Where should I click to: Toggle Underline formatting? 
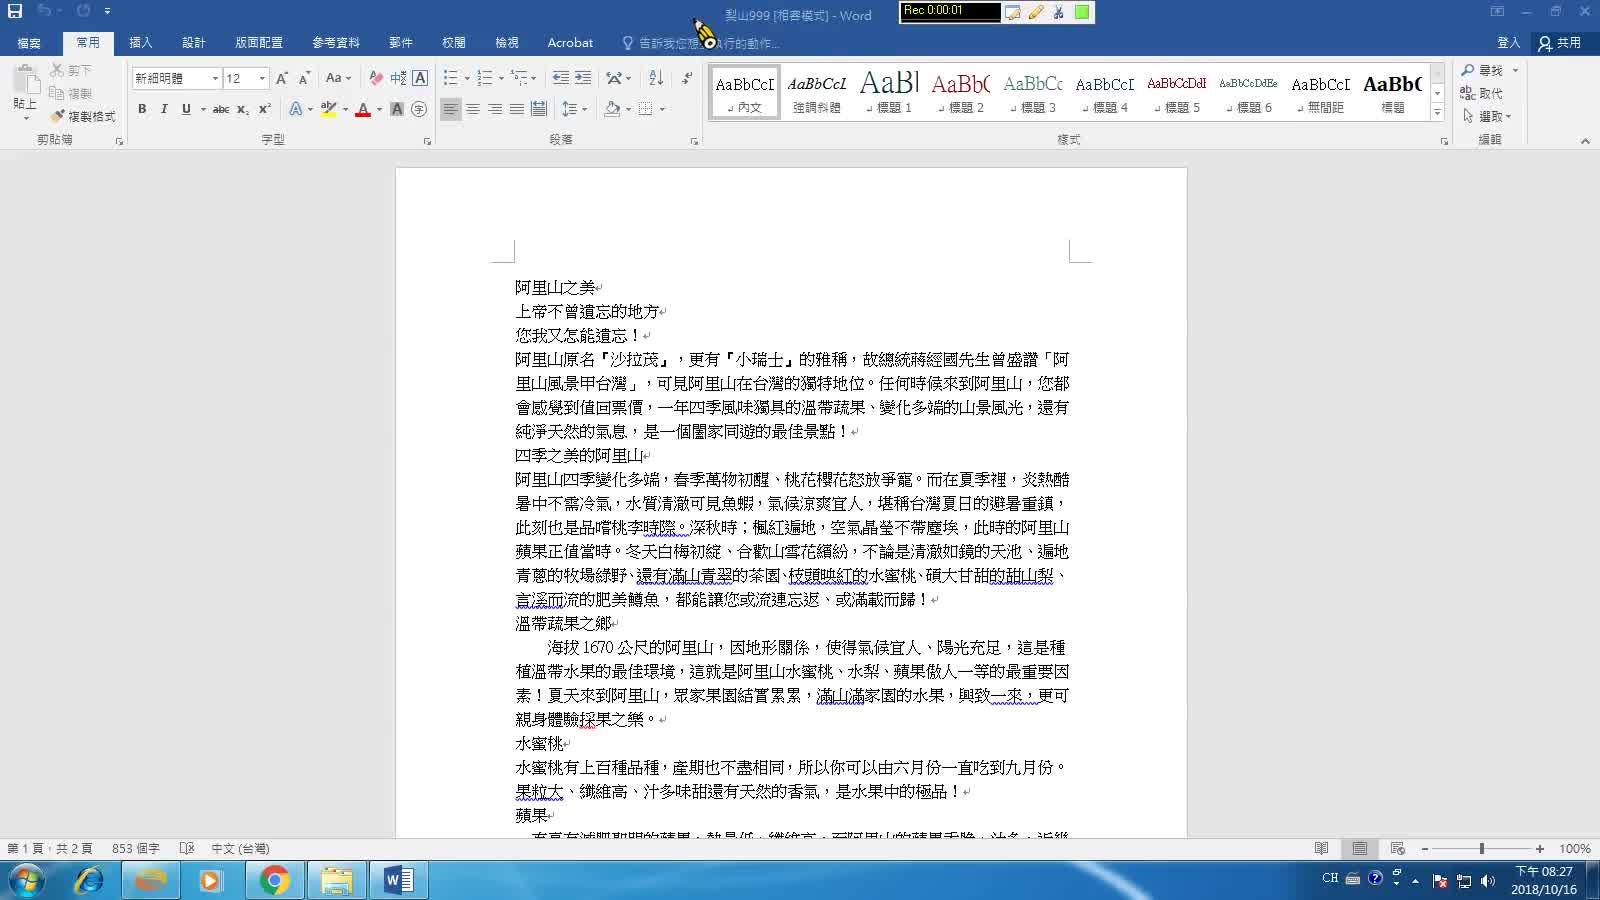(x=186, y=109)
